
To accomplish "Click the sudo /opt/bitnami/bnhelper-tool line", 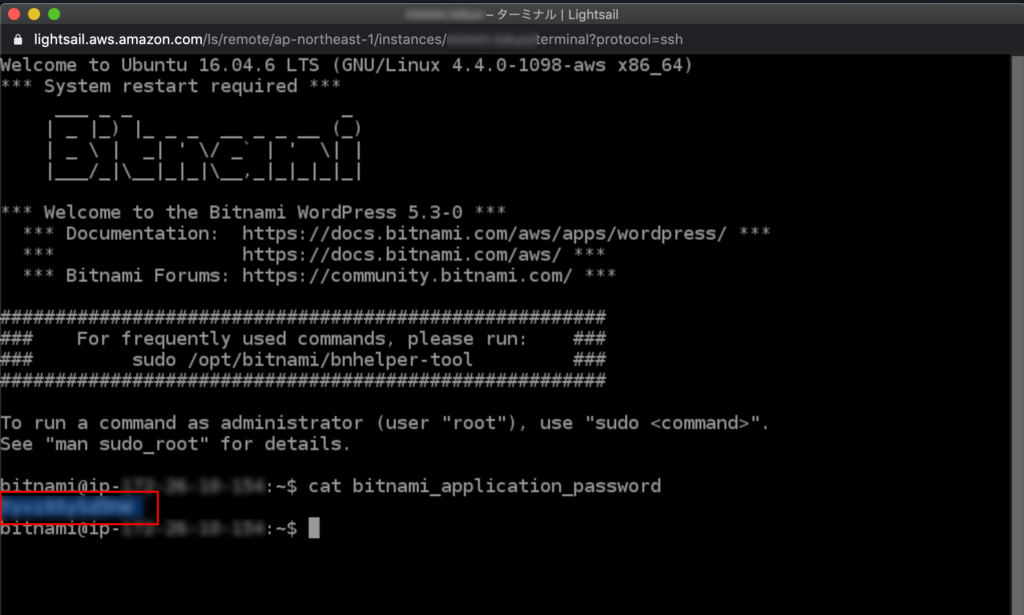I will 302,360.
